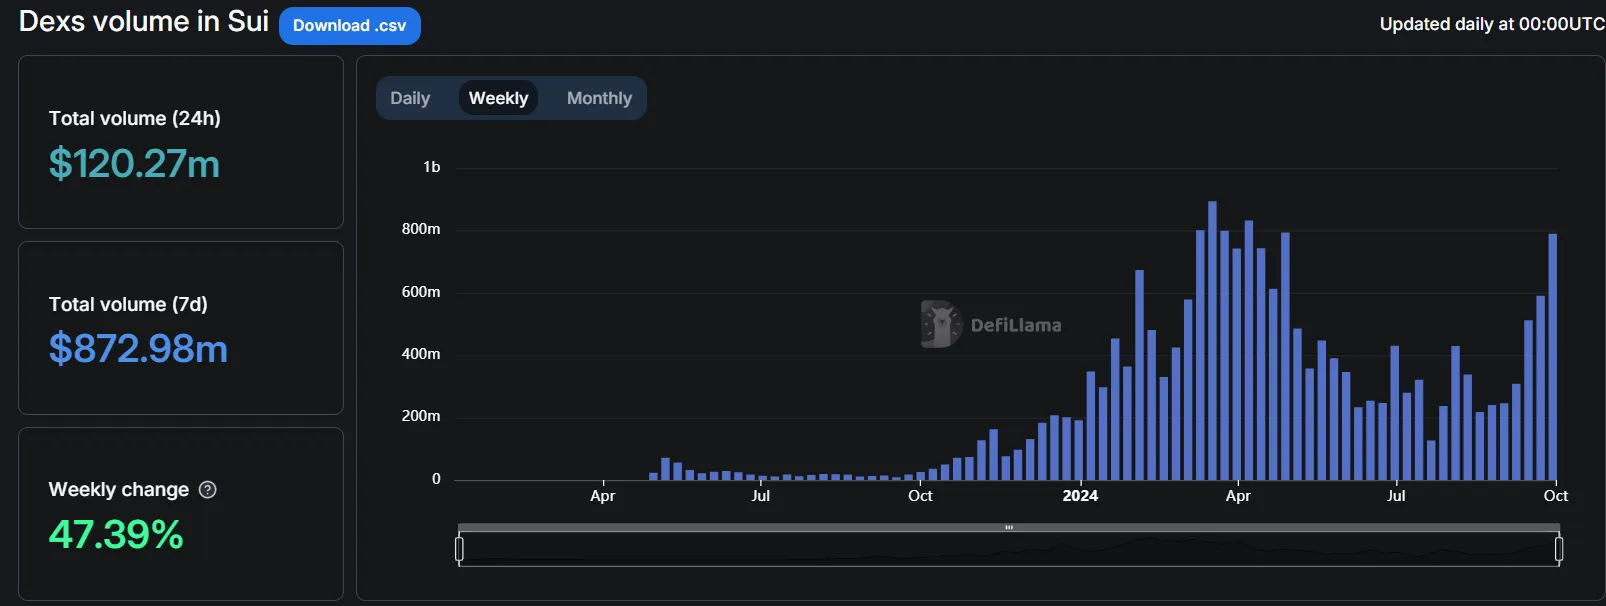Viewport: 1606px width, 606px height.
Task: Click the 47.39% weekly change value
Action: click(116, 535)
